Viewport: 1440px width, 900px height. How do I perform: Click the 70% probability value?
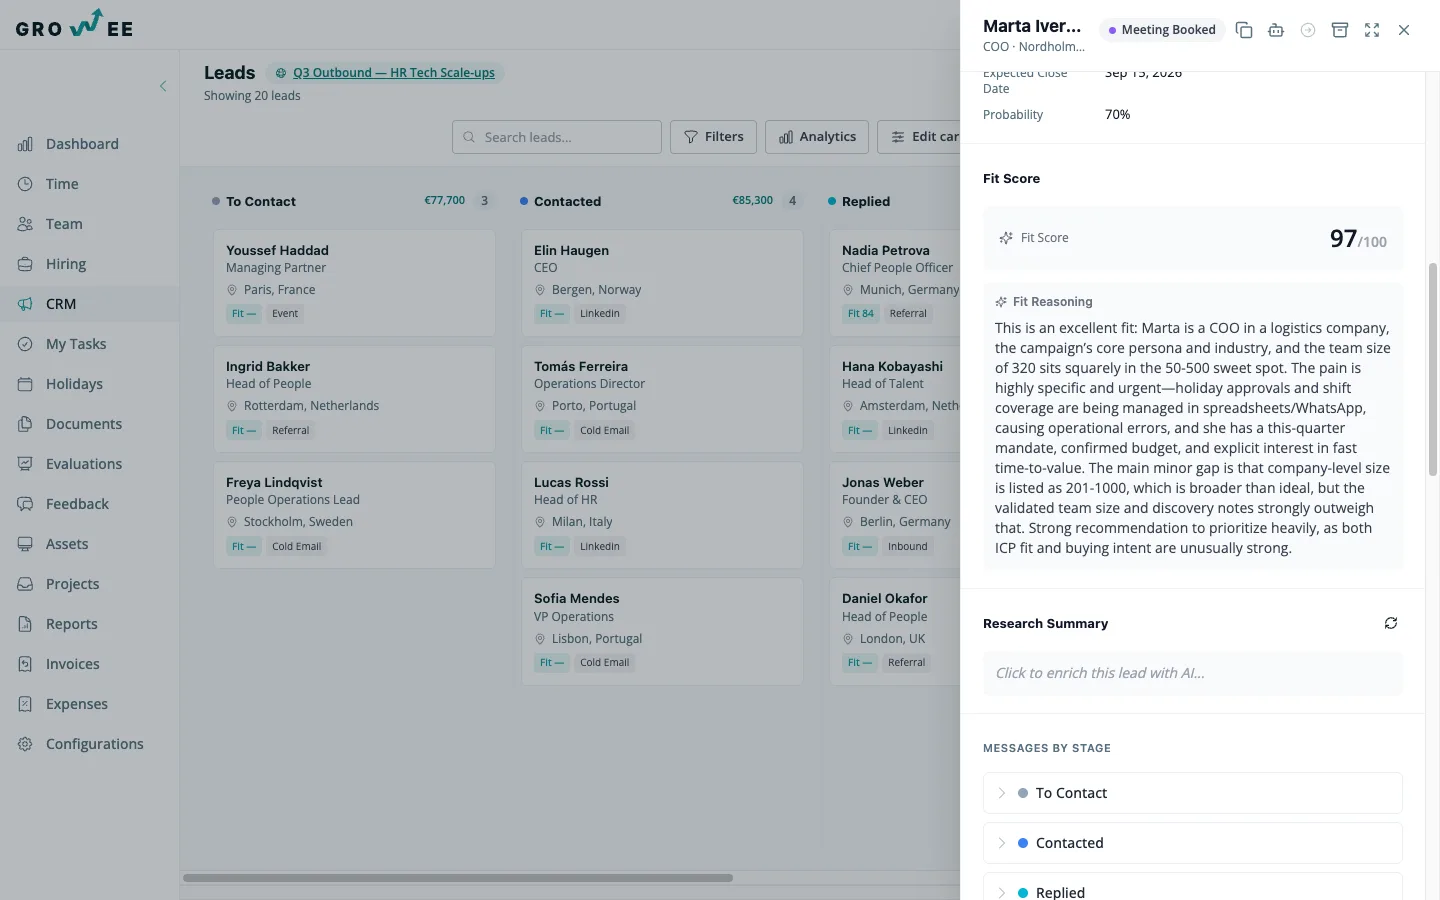coord(1117,115)
